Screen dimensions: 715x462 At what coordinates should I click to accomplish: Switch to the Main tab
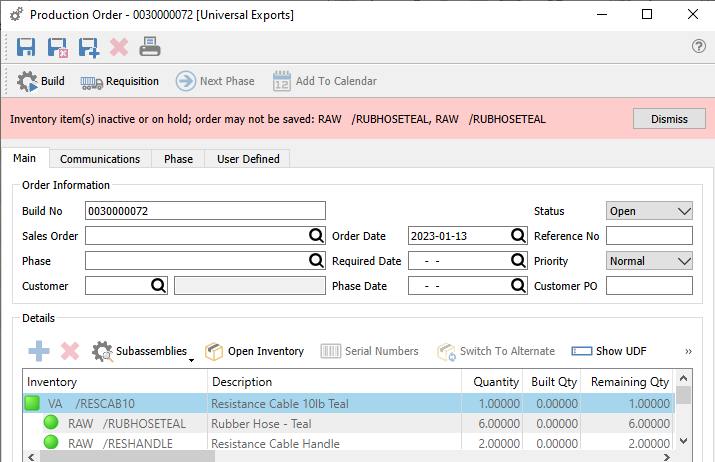25,158
